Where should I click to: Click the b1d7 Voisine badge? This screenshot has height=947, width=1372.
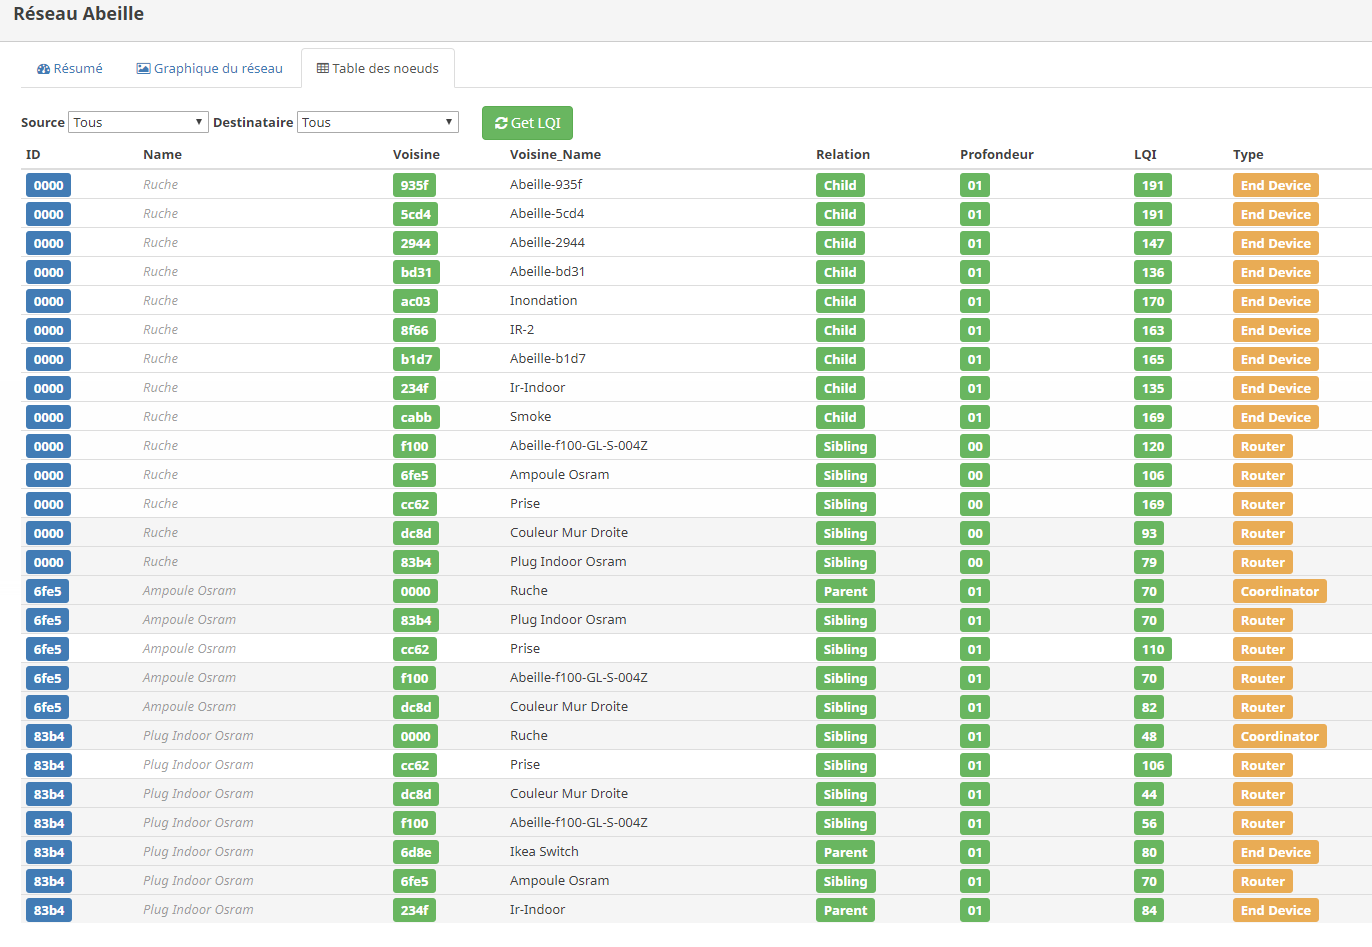(416, 359)
